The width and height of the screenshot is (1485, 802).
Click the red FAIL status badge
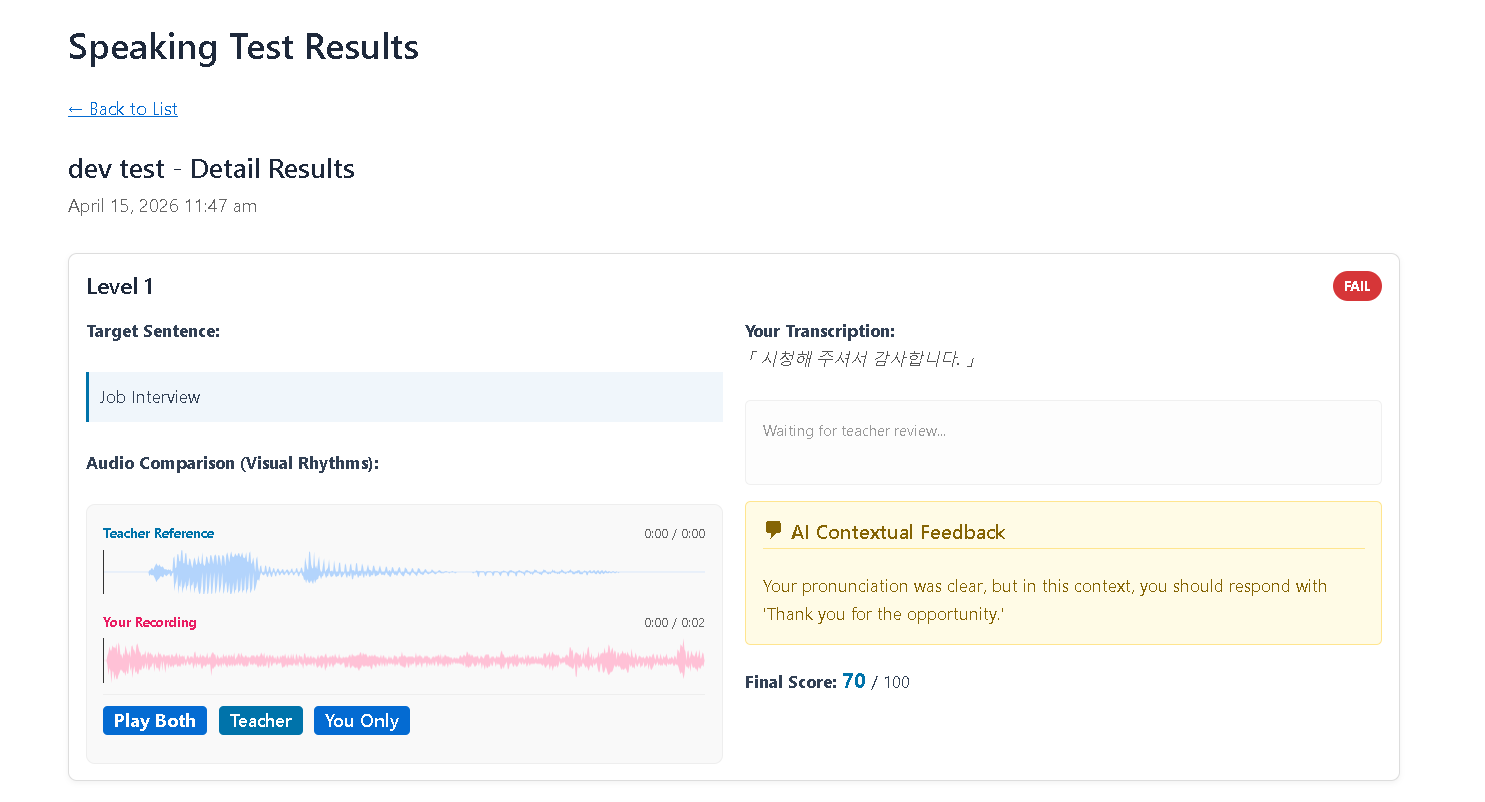pos(1357,287)
